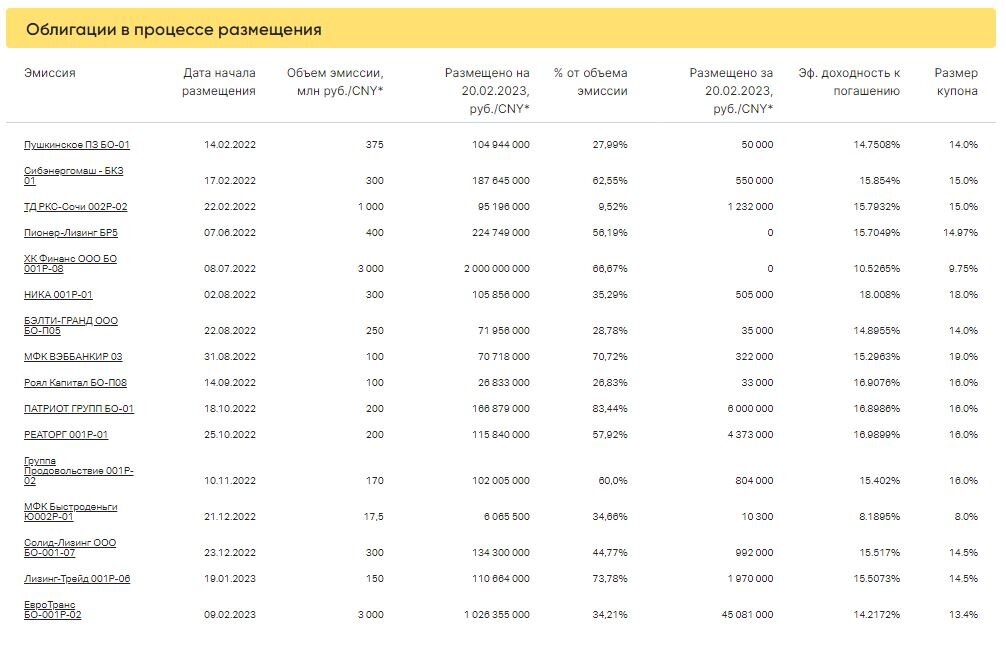Open МФК ВЭББАНКИР 03 issue
Image resolution: width=1006 pixels, height=648 pixels.
tap(73, 357)
